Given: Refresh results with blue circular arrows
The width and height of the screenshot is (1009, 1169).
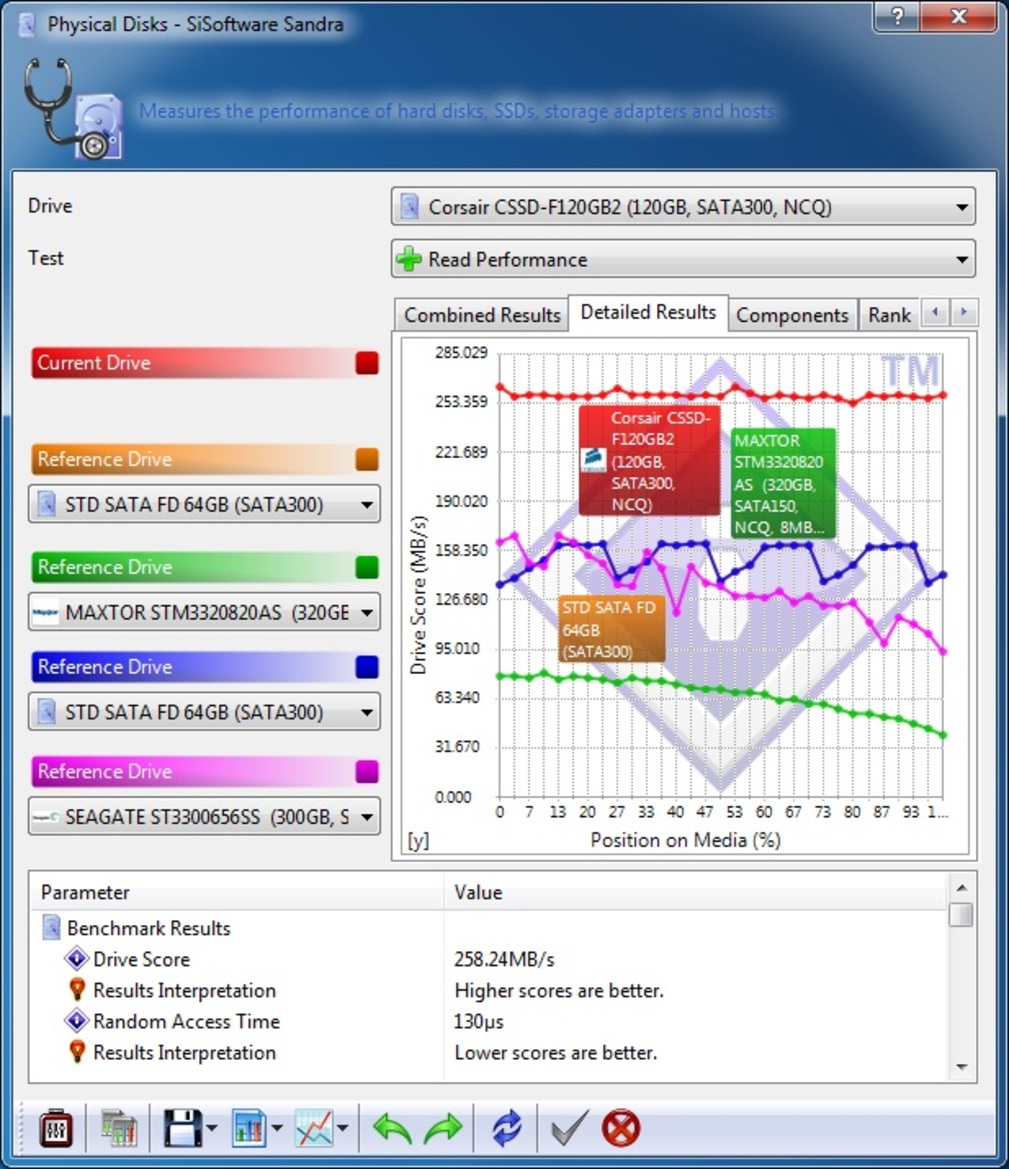Looking at the screenshot, I should [x=507, y=1129].
